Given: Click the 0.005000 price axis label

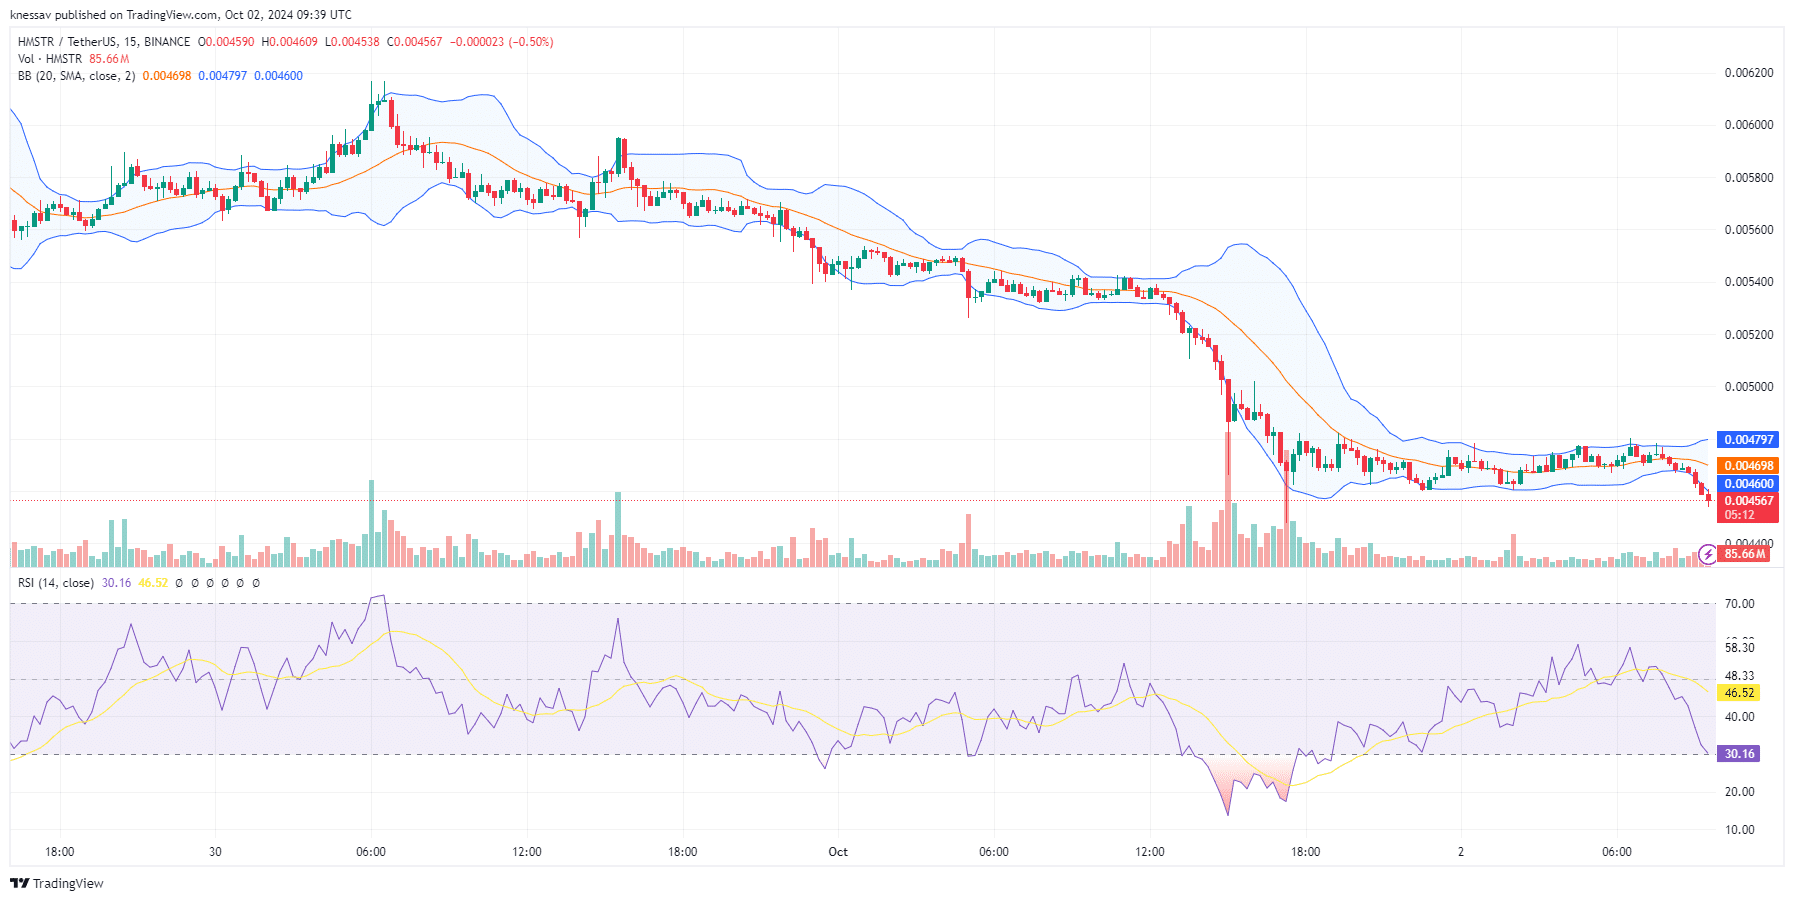Looking at the screenshot, I should [x=1749, y=387].
